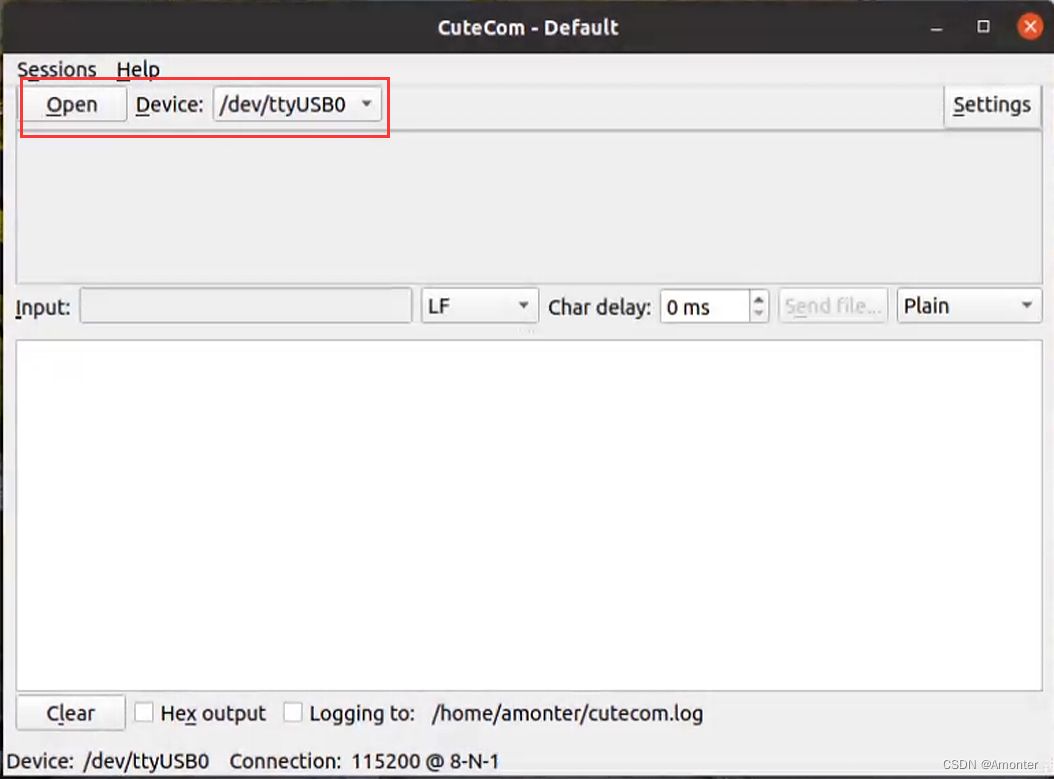
Task: Expand the Plain protocol dropdown
Action: tap(969, 306)
